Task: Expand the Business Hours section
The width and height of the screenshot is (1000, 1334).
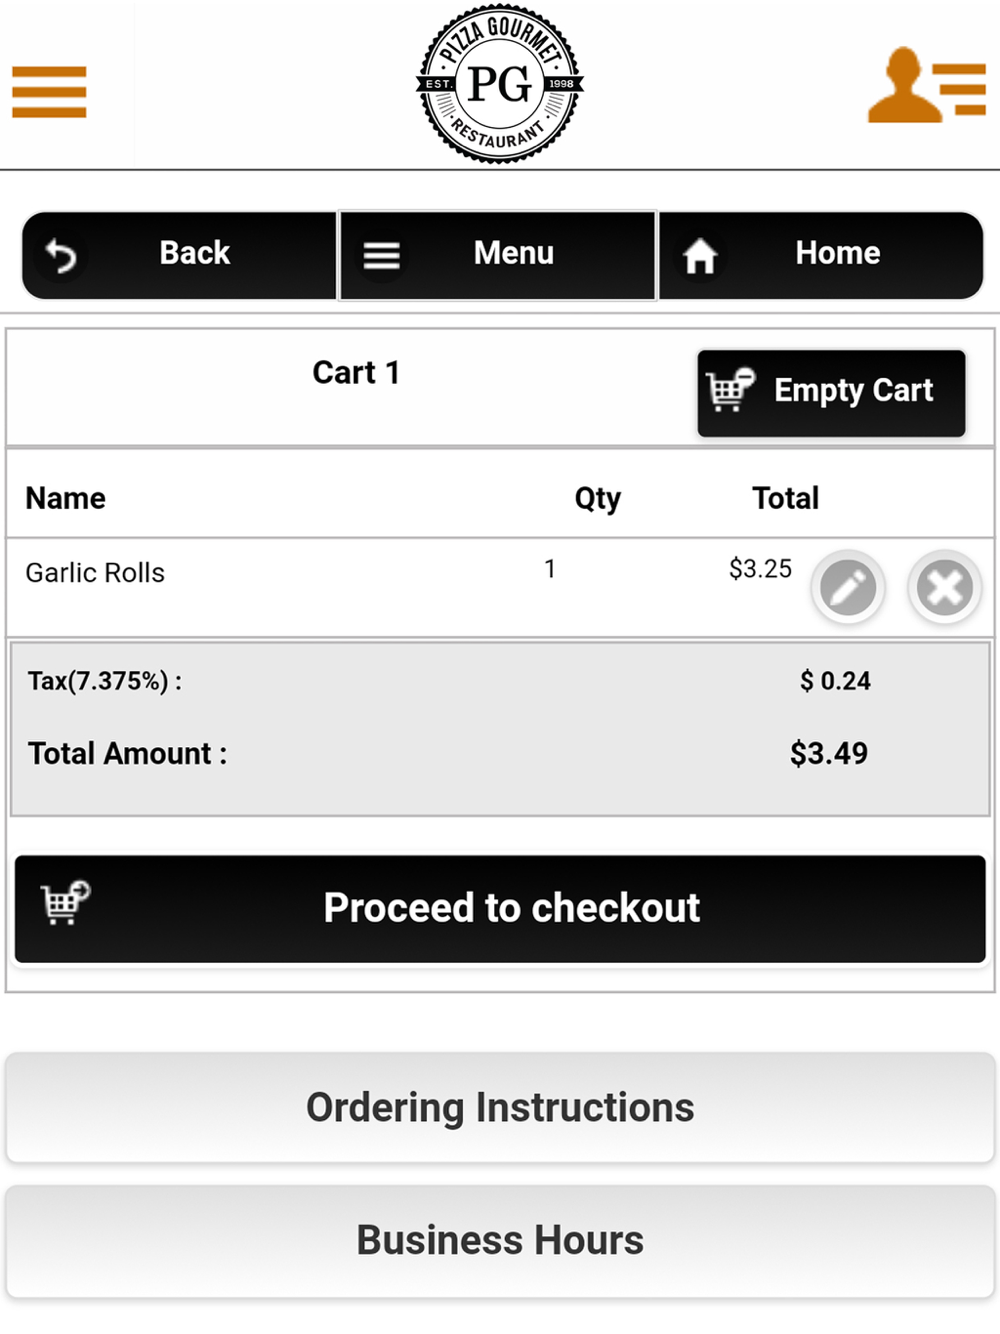Action: tap(500, 1241)
